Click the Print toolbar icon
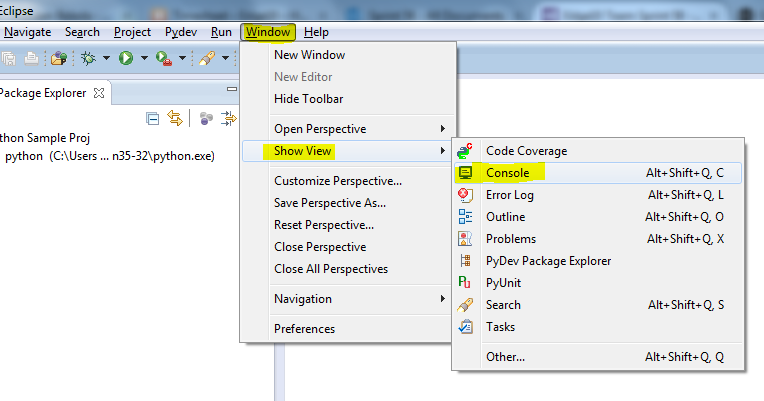This screenshot has width=764, height=401. click(32, 58)
